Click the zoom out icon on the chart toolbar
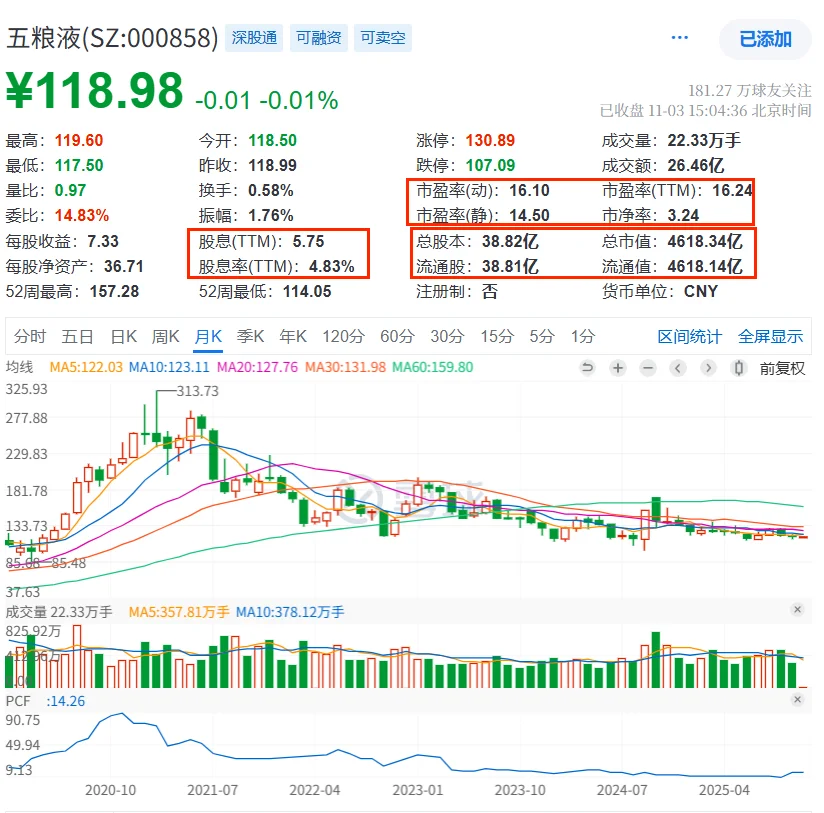Screen dimensions: 824x813 tap(648, 369)
